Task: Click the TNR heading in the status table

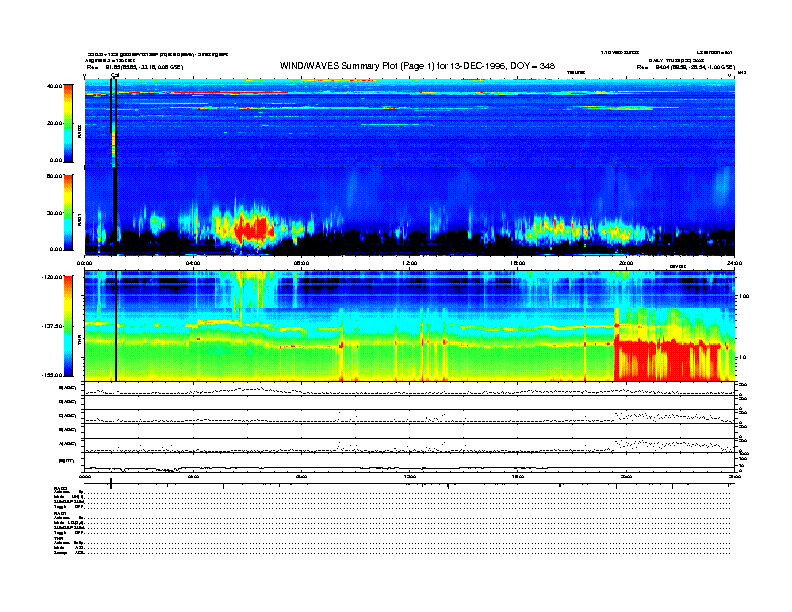Action: coord(58,538)
